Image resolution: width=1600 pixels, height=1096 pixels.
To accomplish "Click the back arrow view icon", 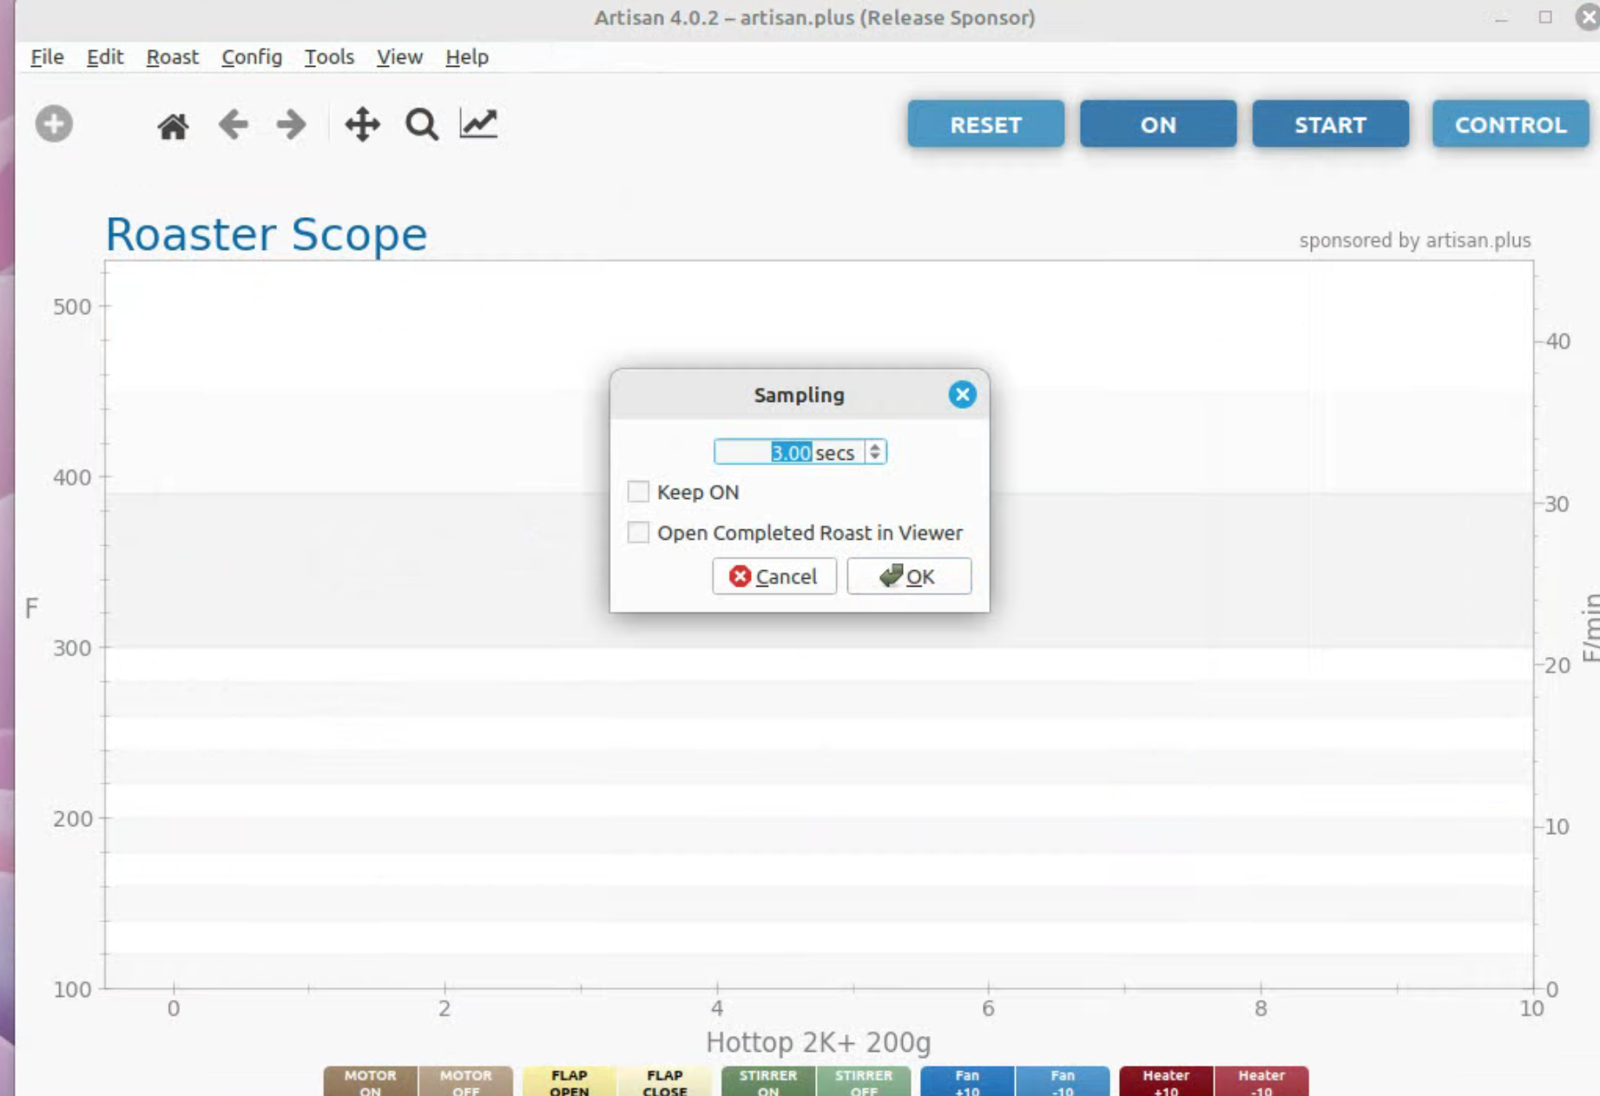I will 233,125.
